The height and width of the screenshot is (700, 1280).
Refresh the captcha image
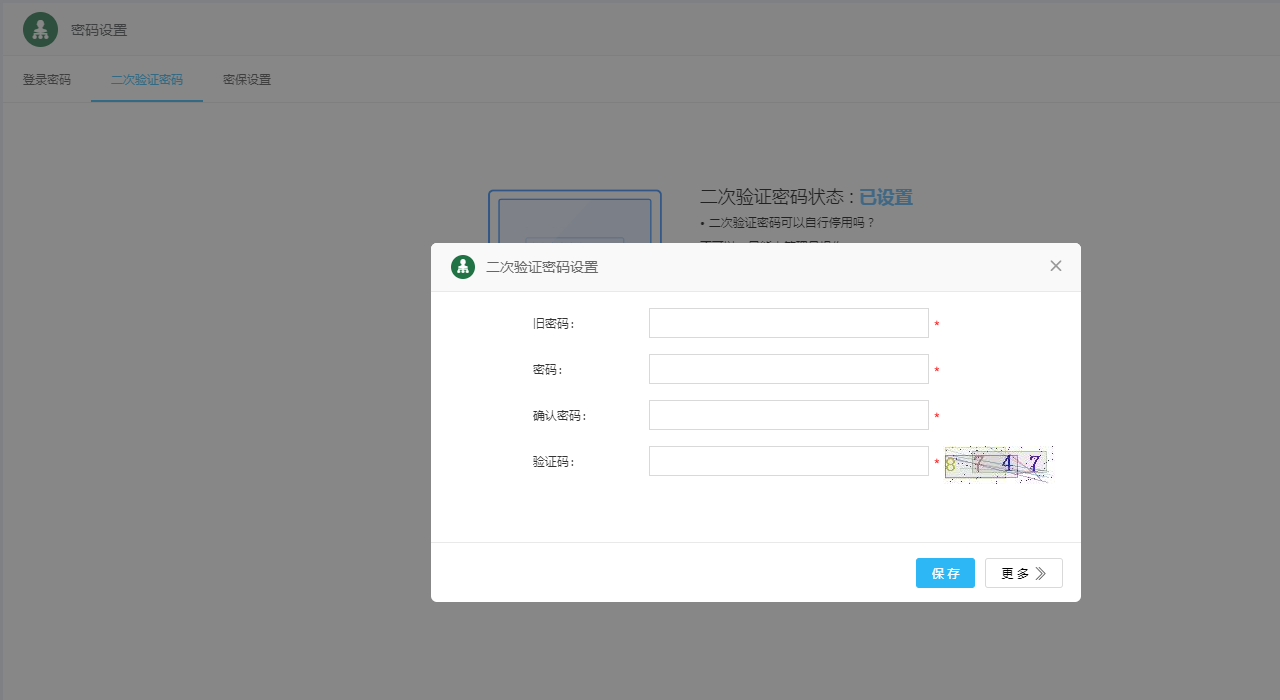pyautogui.click(x=997, y=464)
